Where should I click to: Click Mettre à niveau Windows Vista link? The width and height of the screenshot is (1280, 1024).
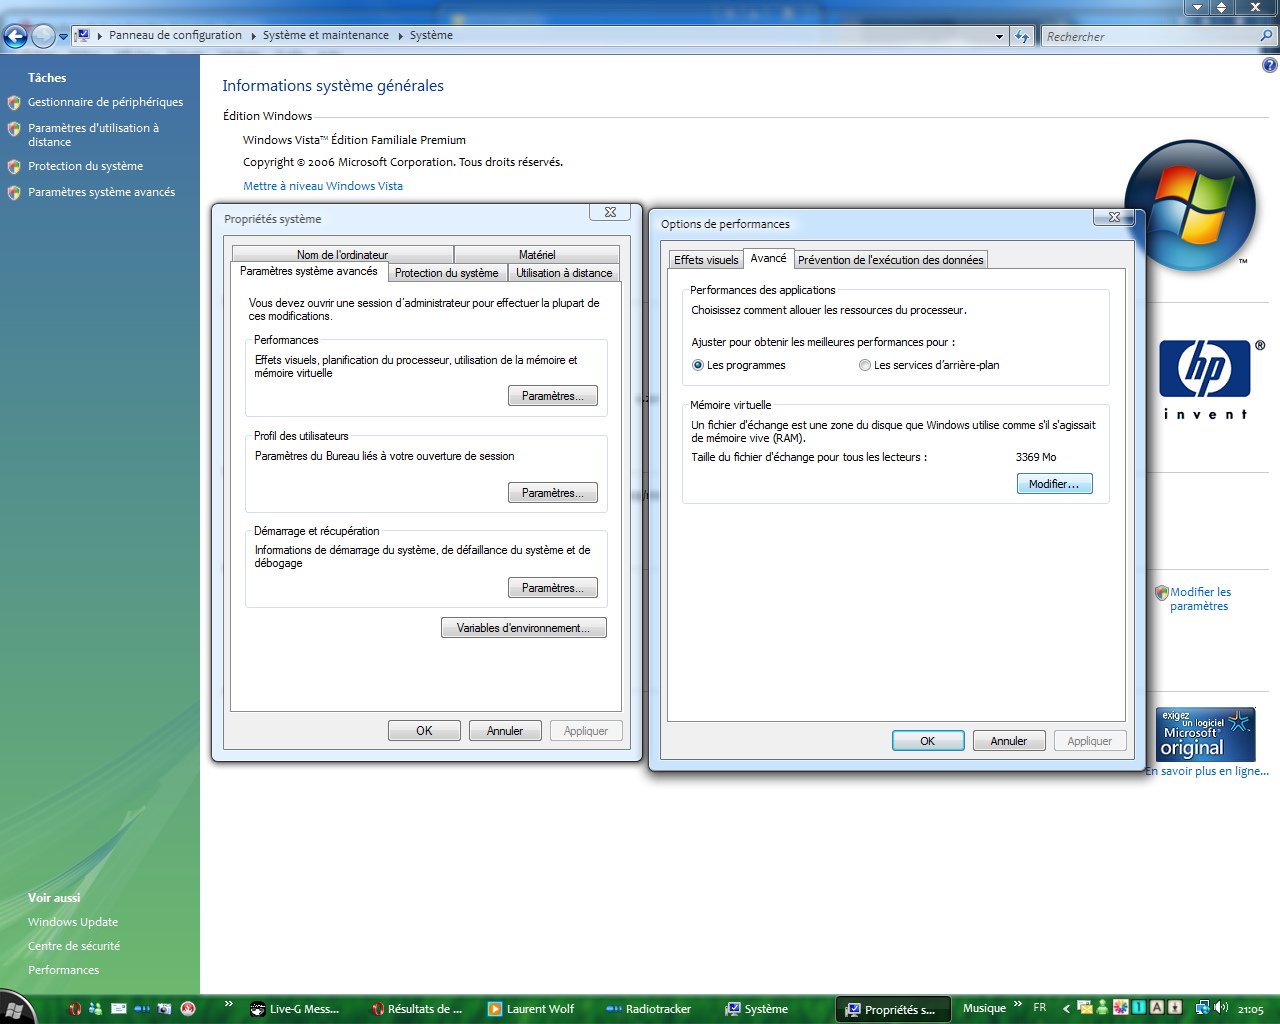[323, 186]
